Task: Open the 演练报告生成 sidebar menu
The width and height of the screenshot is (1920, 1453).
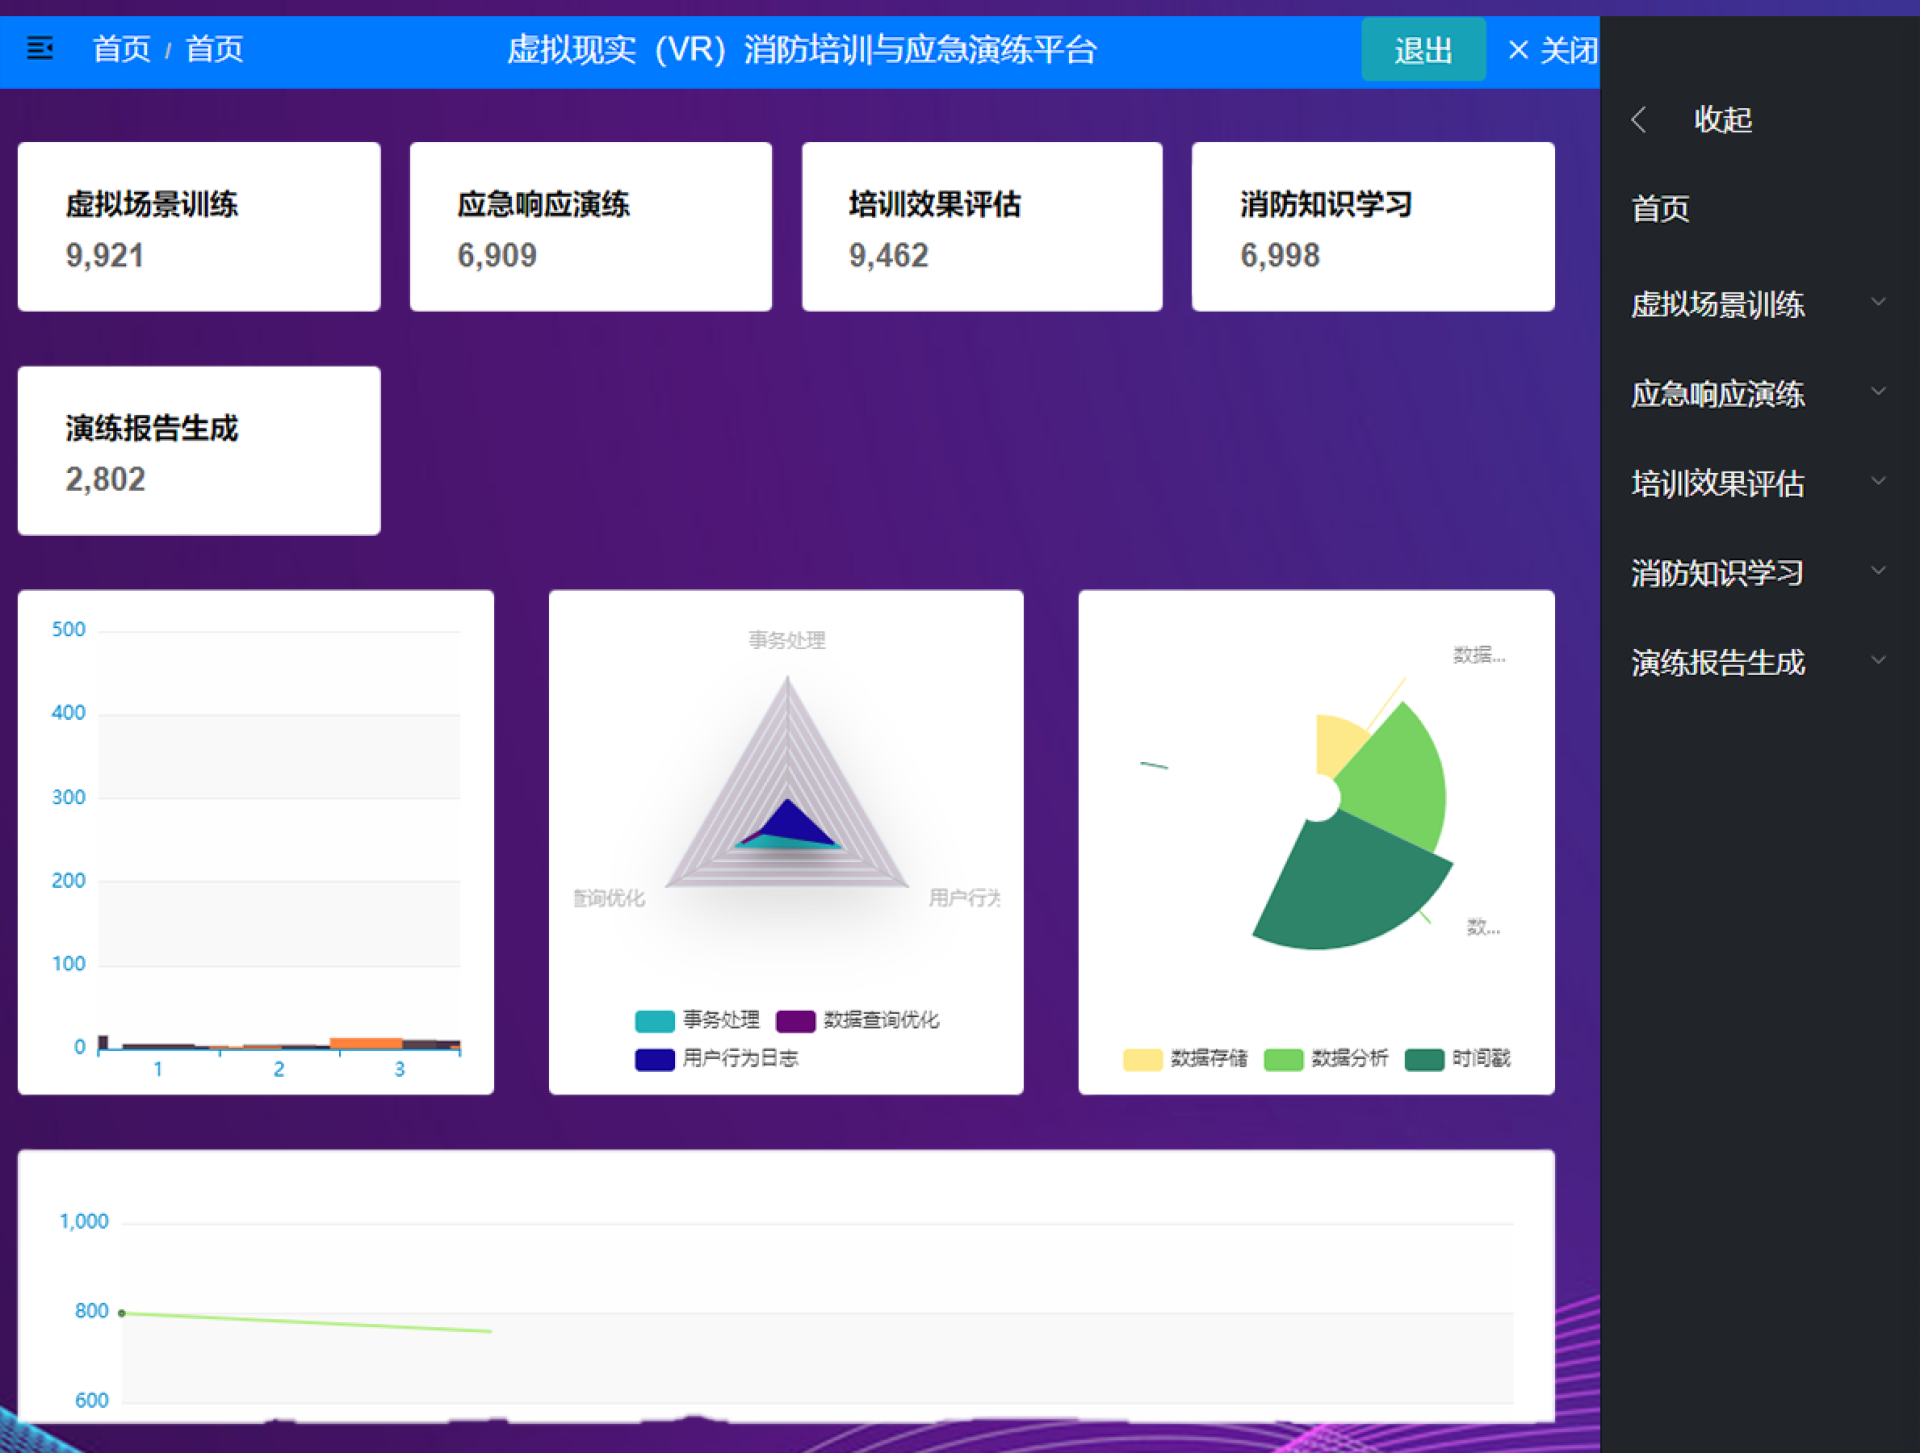Action: [1718, 662]
